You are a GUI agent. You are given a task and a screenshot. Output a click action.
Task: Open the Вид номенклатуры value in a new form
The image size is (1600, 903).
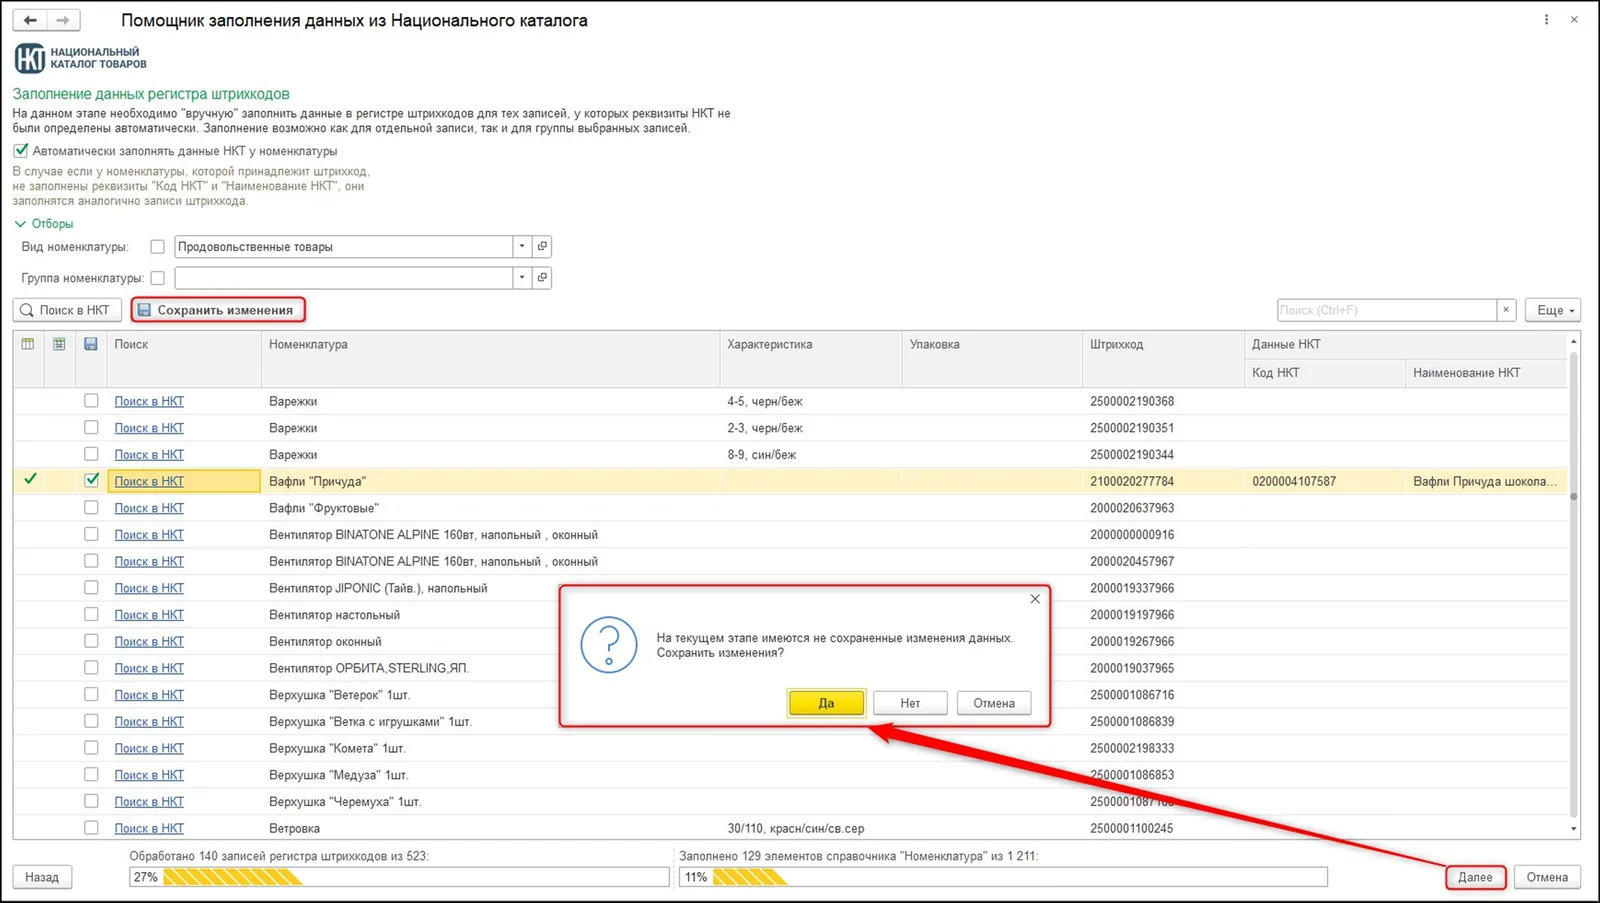(x=542, y=246)
